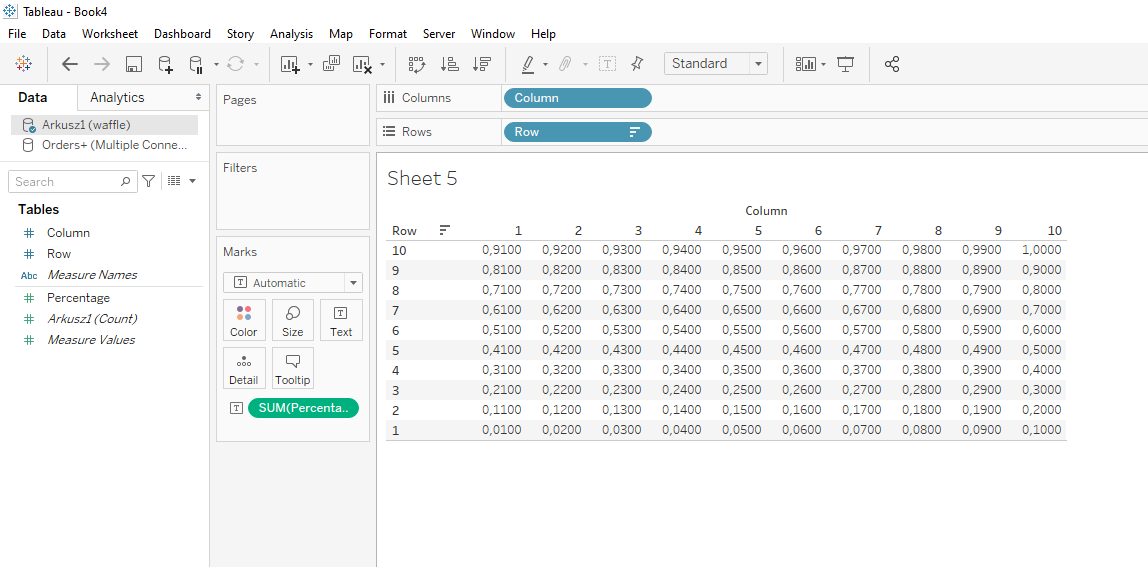Click the Share workbook icon
Viewport: 1148px width, 567px height.
pos(892,64)
